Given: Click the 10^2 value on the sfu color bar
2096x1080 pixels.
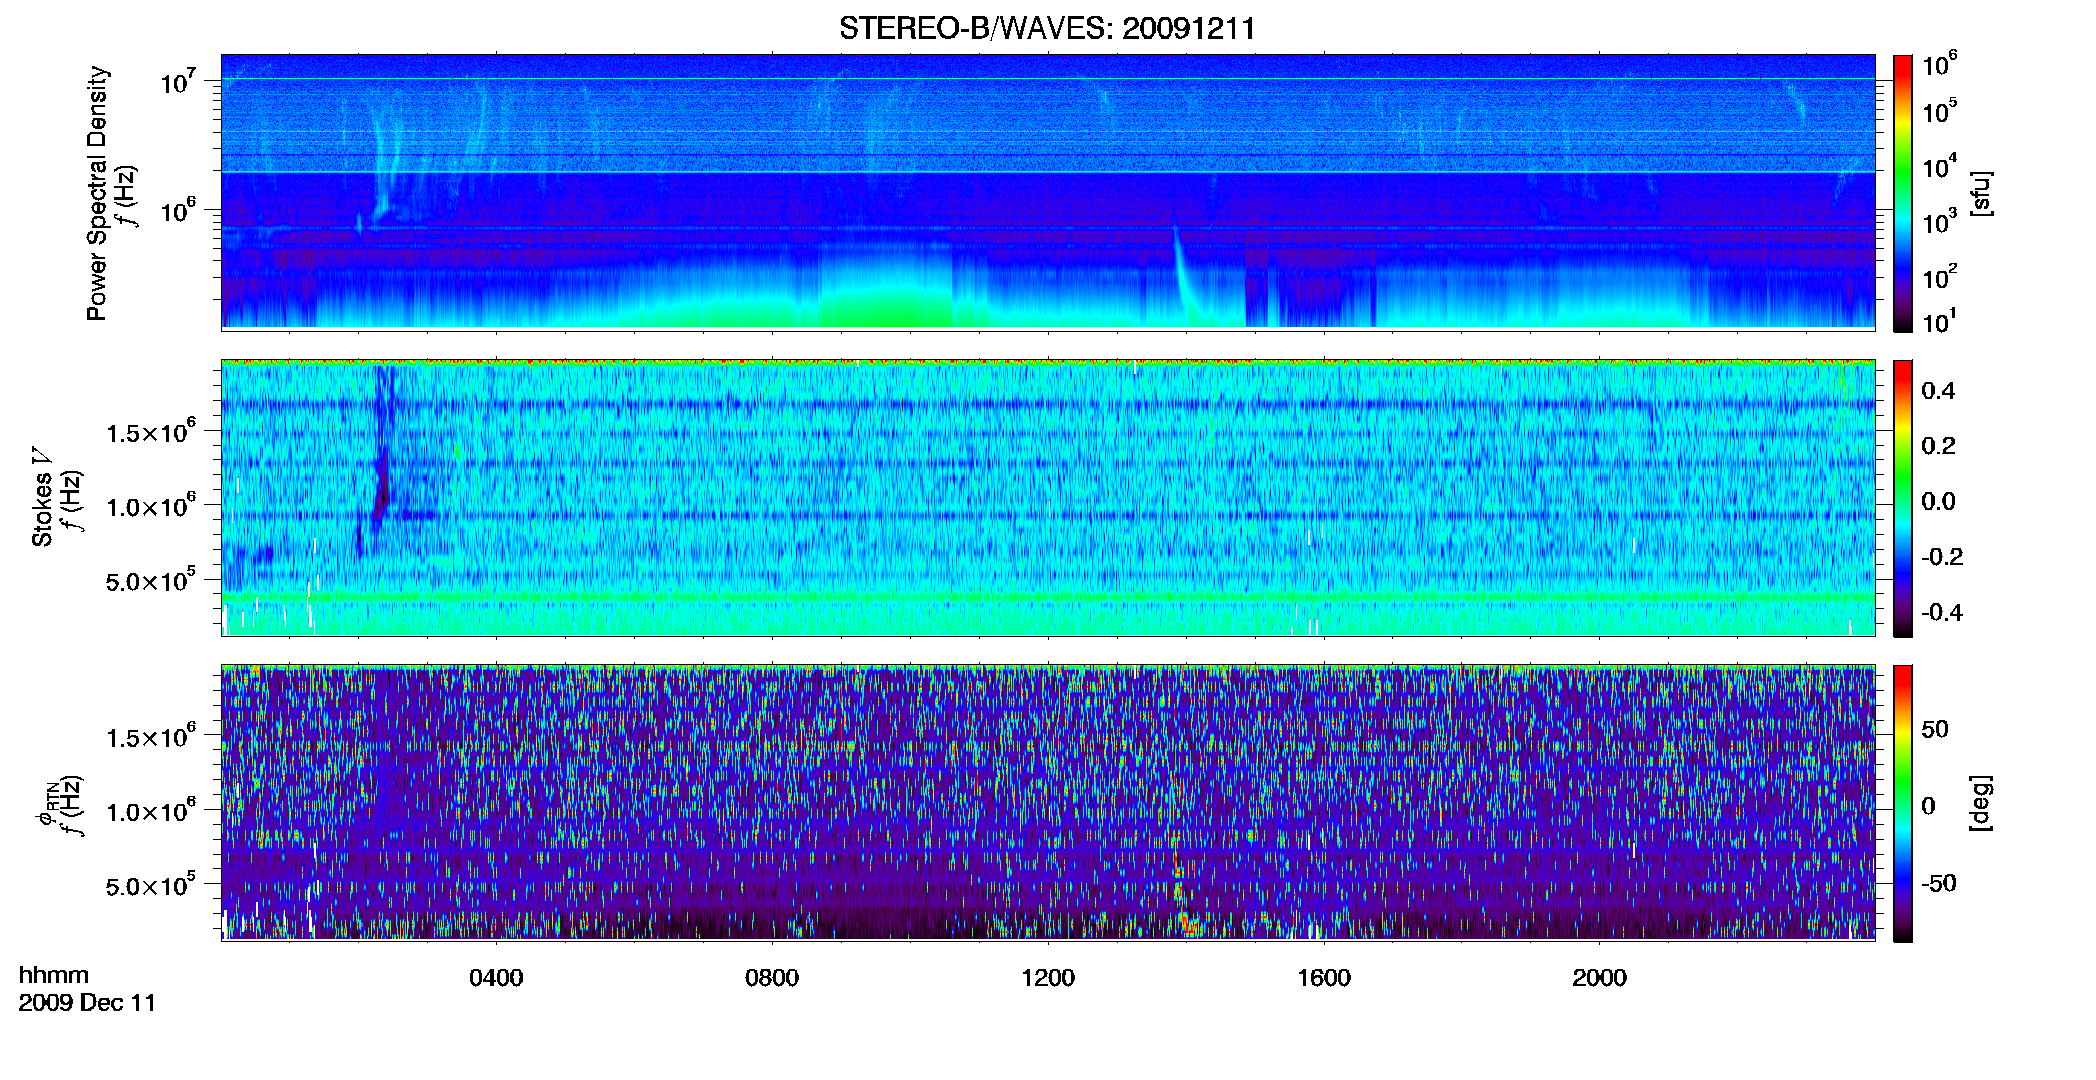Looking at the screenshot, I should click(1940, 277).
